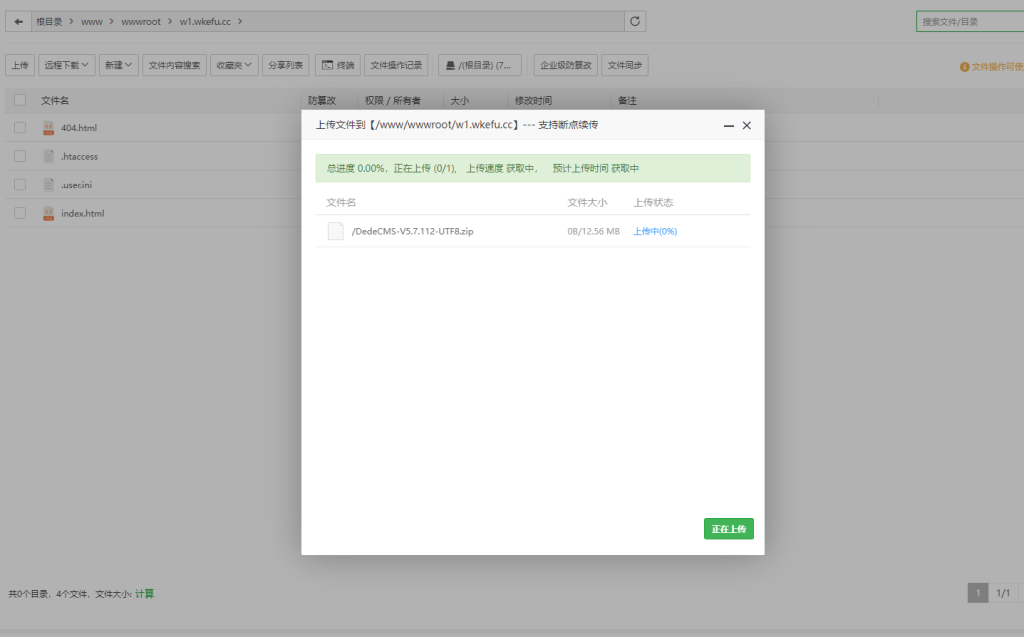Click the .htaccess file icon

click(x=48, y=156)
